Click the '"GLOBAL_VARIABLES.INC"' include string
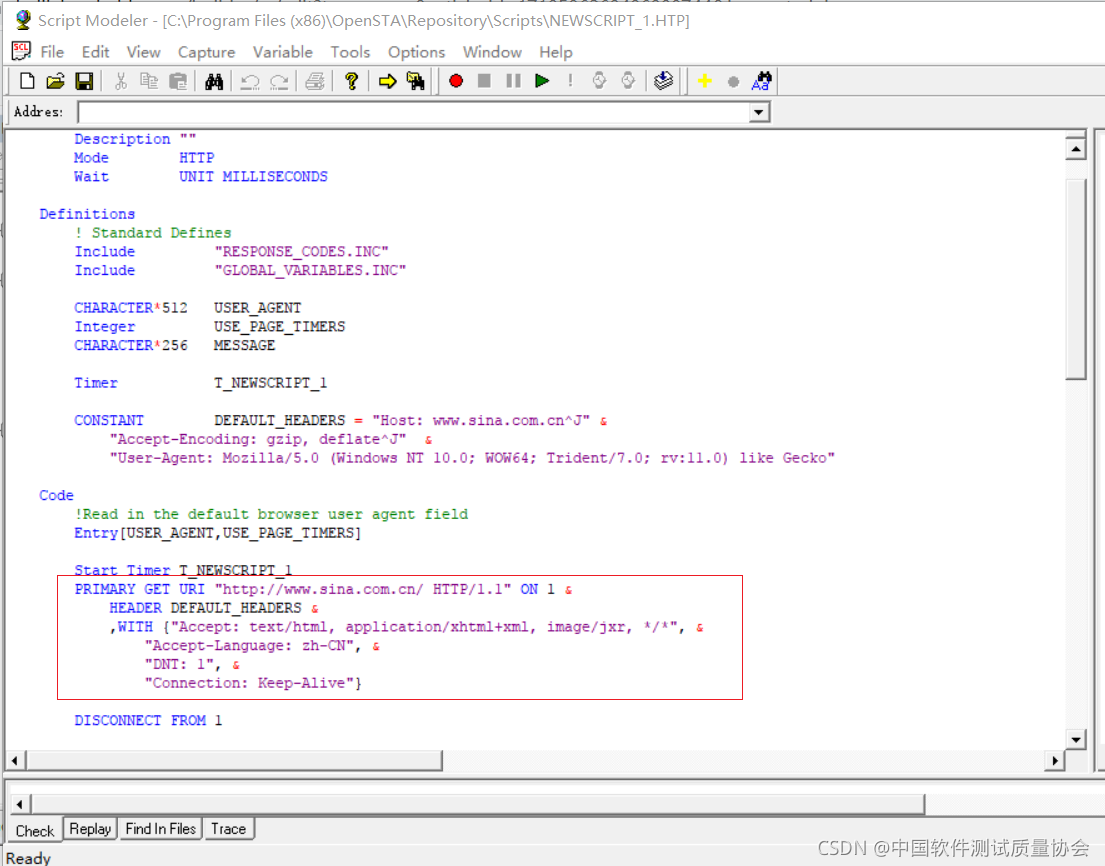The height and width of the screenshot is (866, 1105). pyautogui.click(x=310, y=271)
